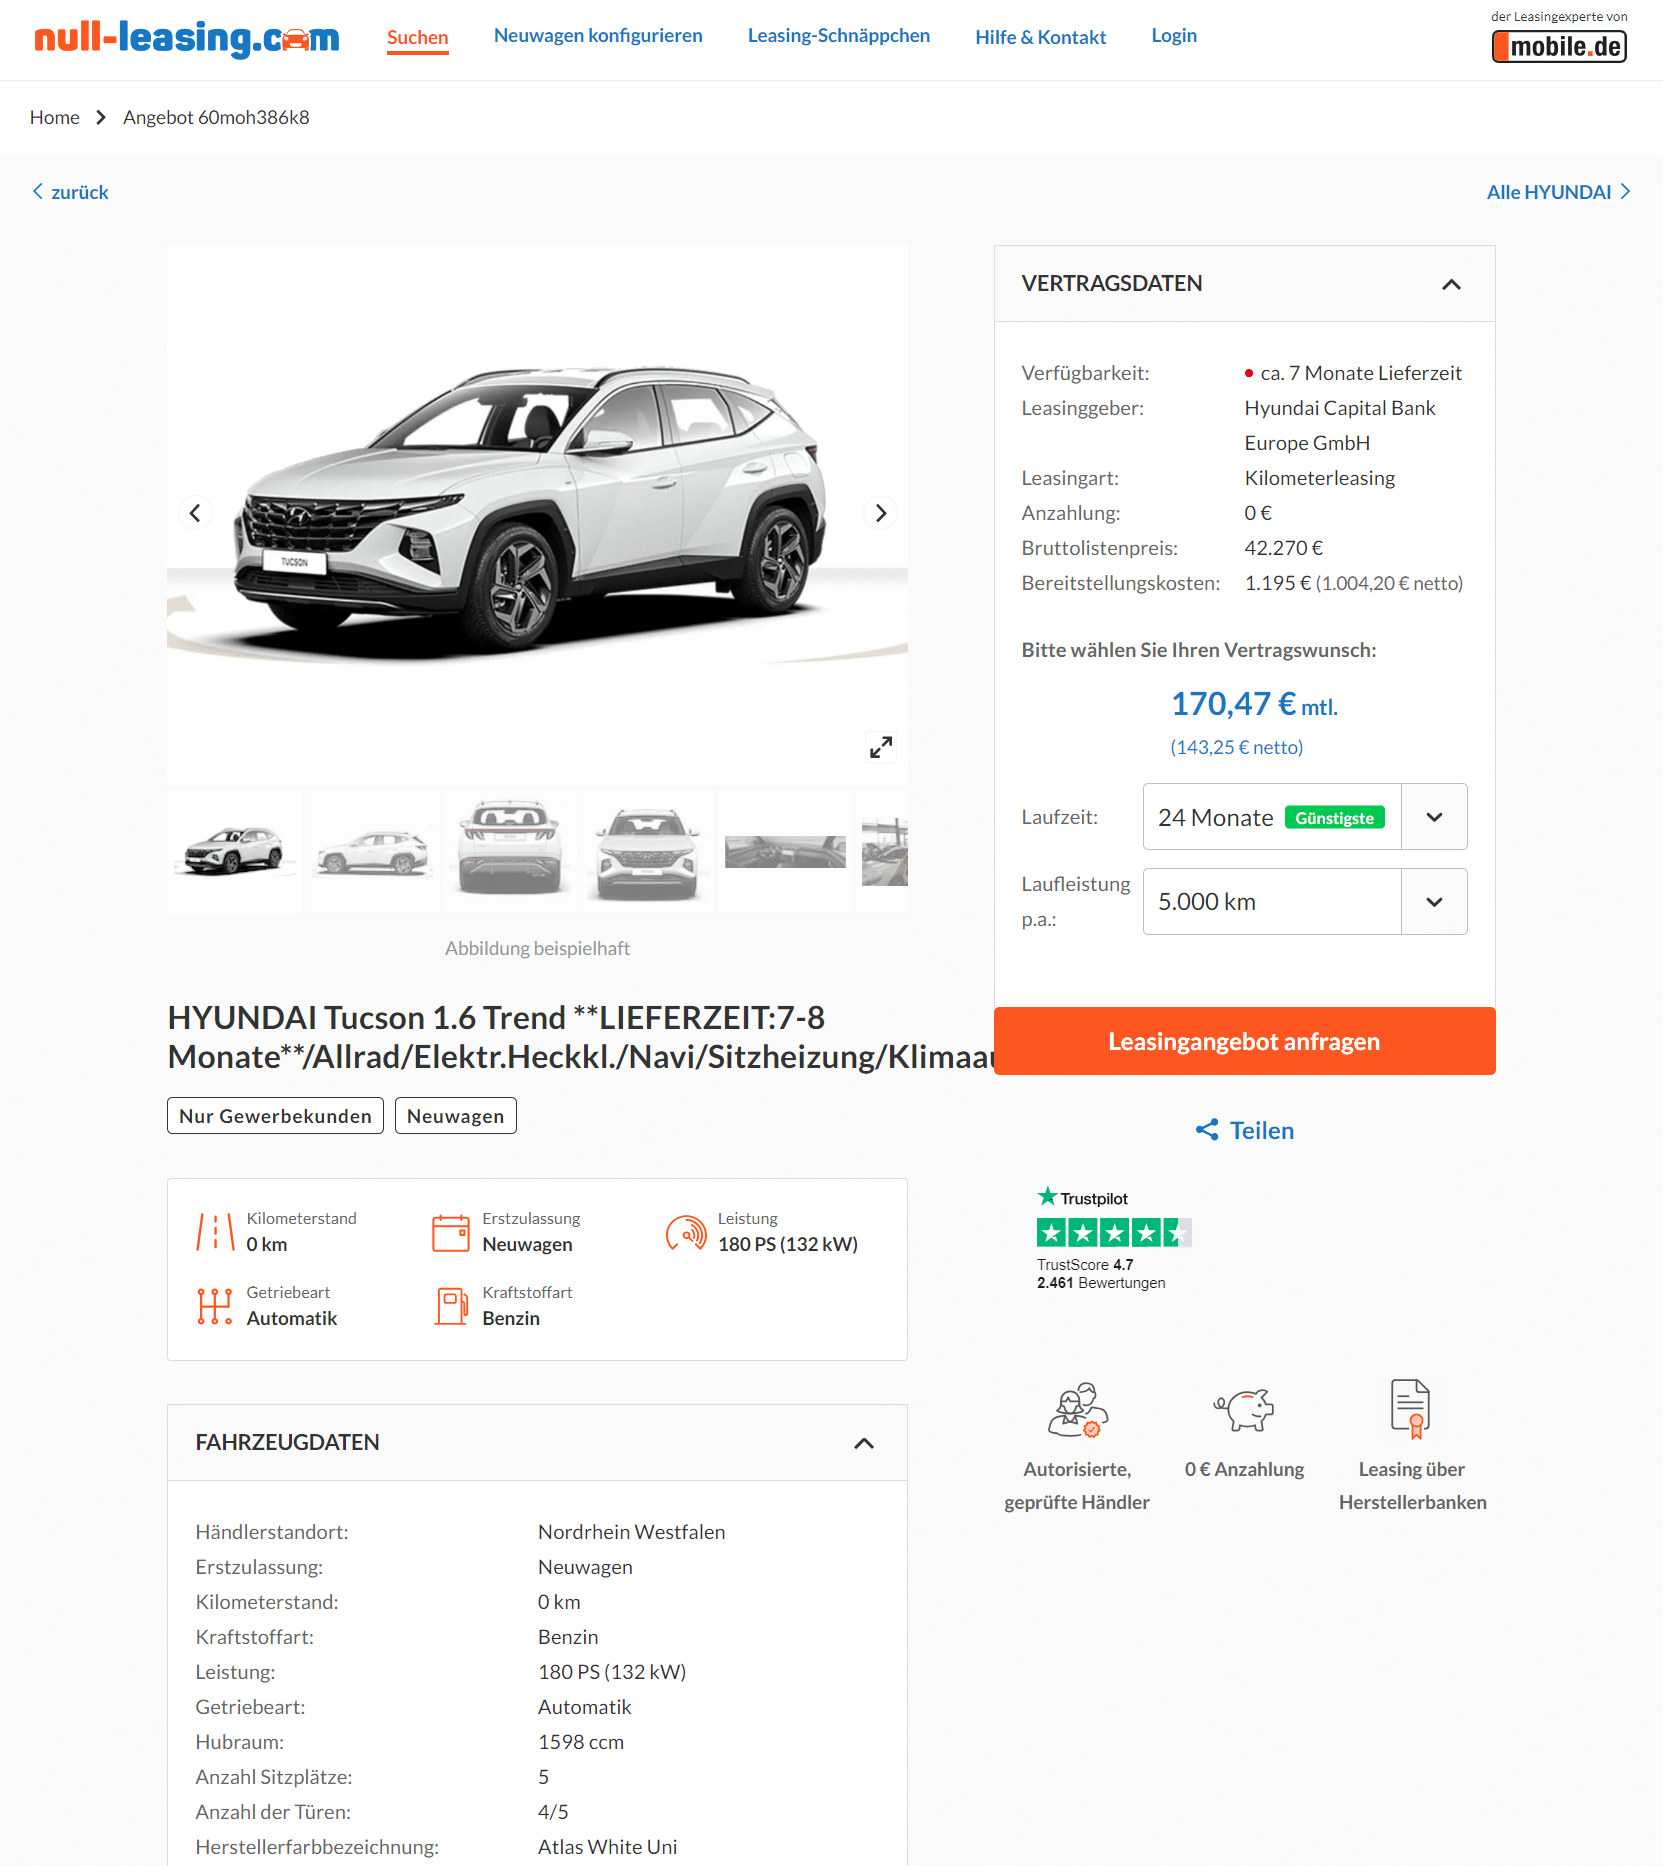This screenshot has width=1663, height=1866.
Task: Collapse the Fahrzeugdaten panel
Action: (x=863, y=1443)
